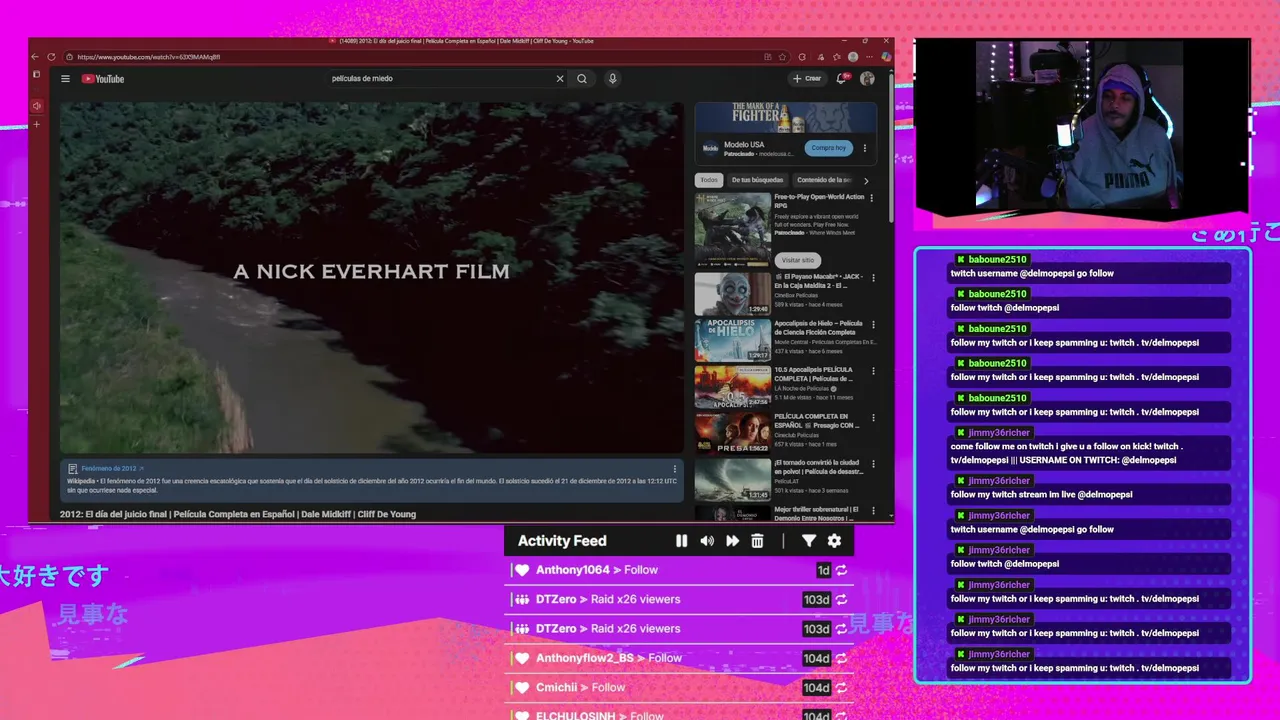Pause the Activity Feed
This screenshot has height=720, width=1280.
point(681,541)
